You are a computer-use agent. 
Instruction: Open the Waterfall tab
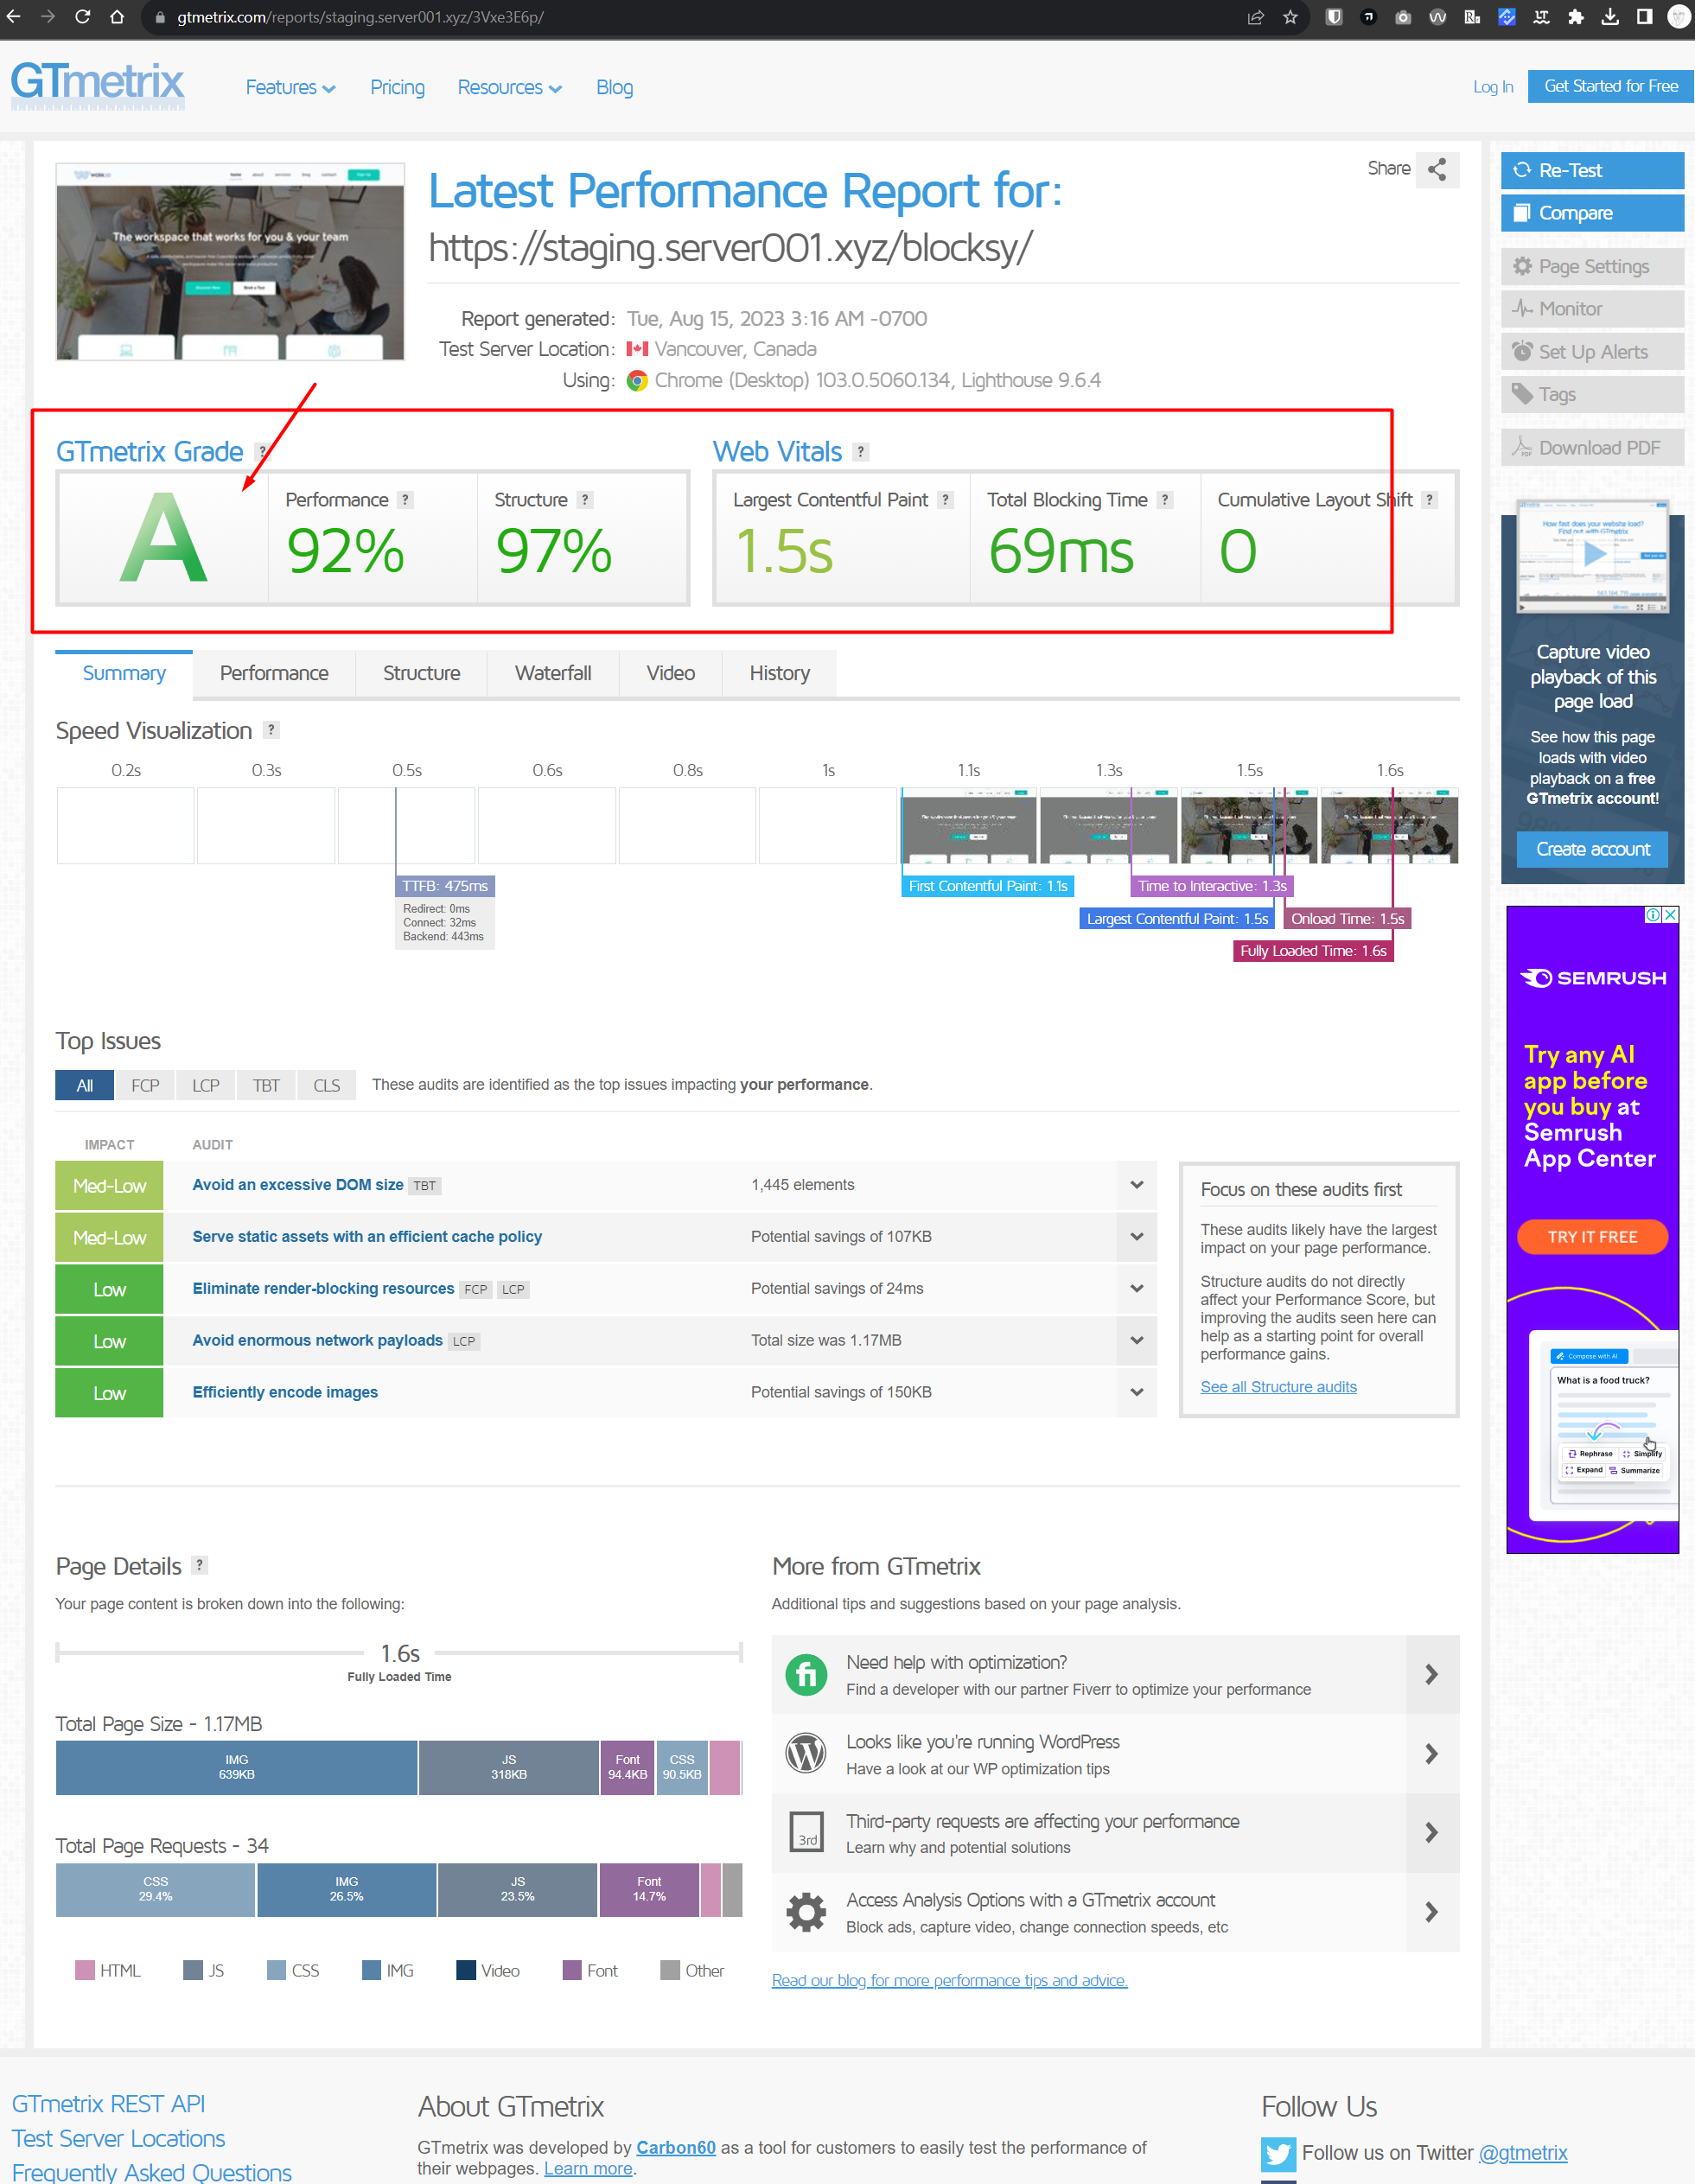[x=553, y=674]
